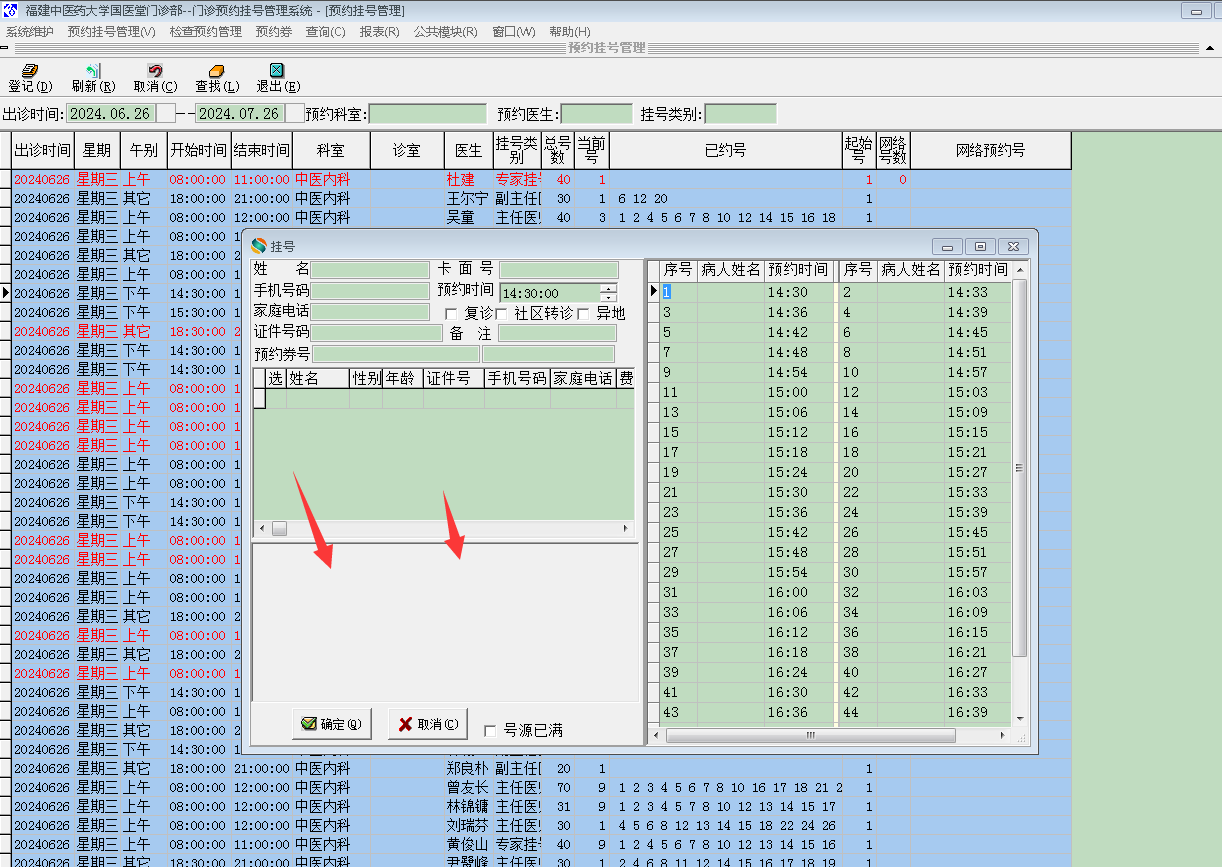Screen dimensions: 1222x867
Task: Select the row for doctor 杜建
Action: click(541, 179)
